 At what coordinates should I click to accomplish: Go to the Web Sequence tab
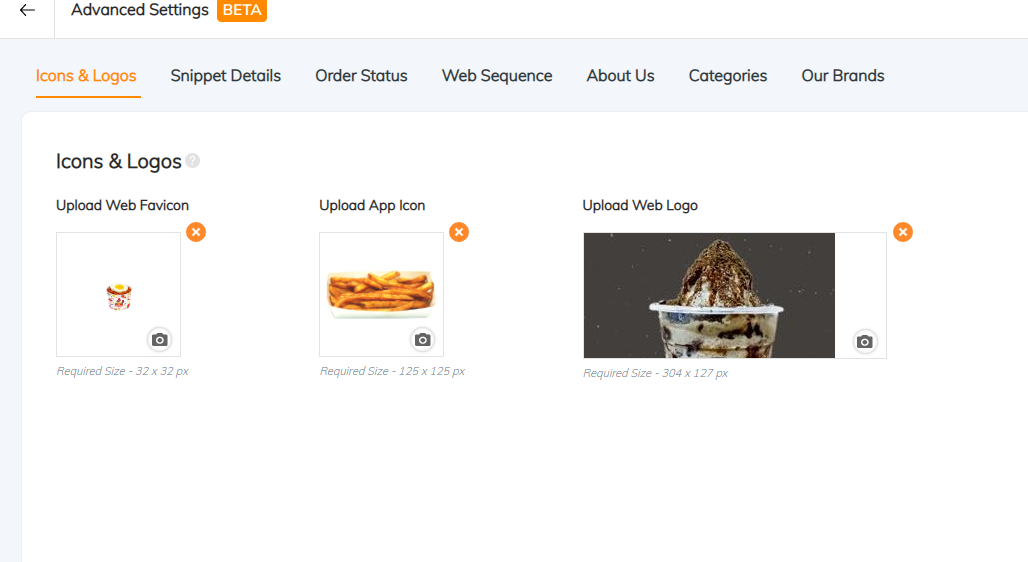pyautogui.click(x=497, y=76)
